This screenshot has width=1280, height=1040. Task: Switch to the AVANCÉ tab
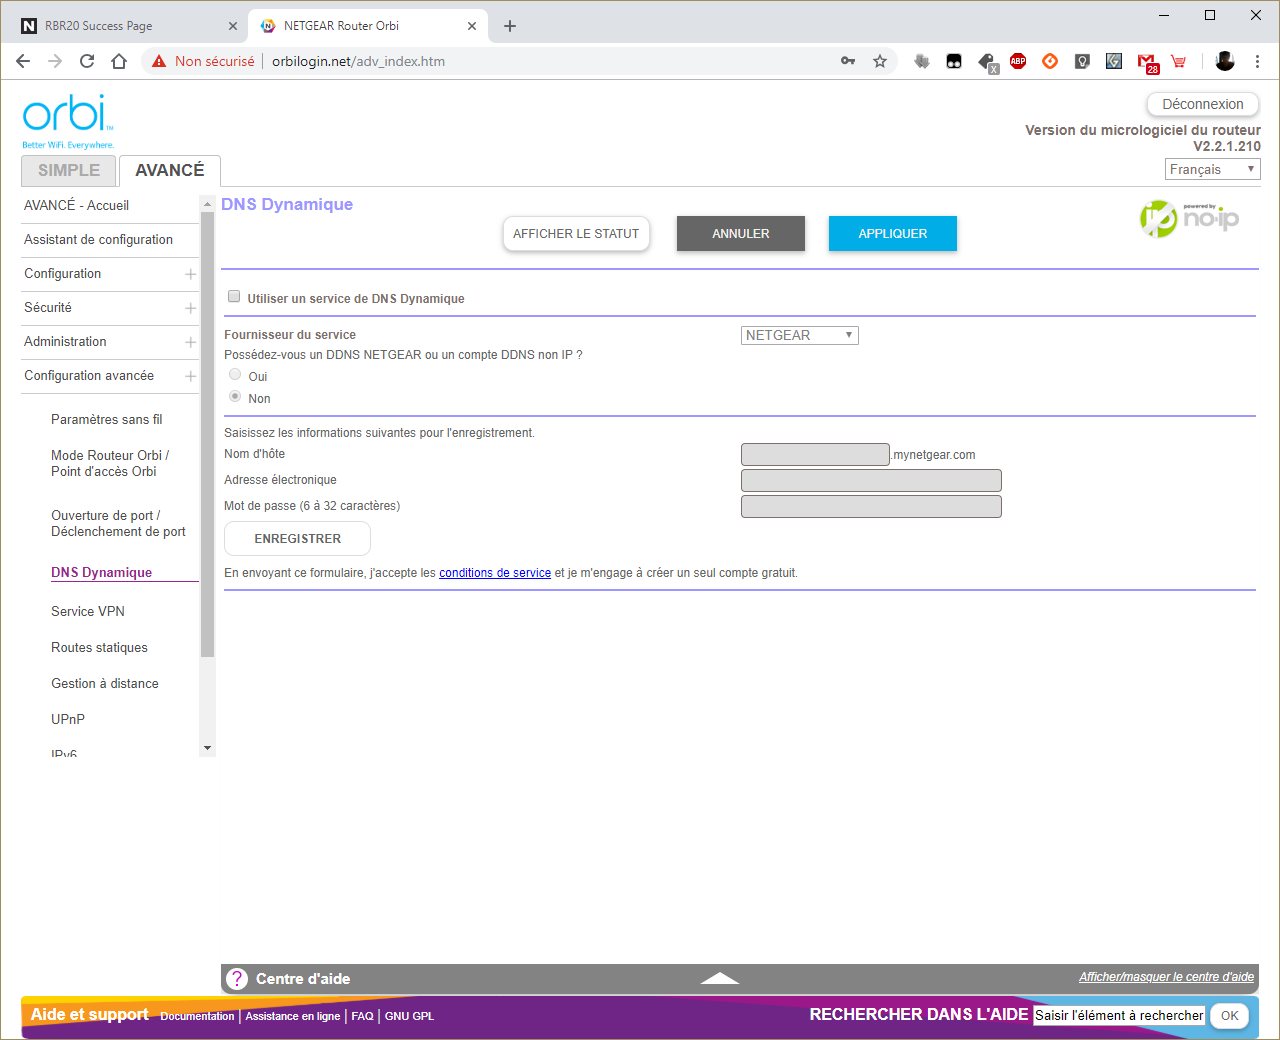click(170, 171)
